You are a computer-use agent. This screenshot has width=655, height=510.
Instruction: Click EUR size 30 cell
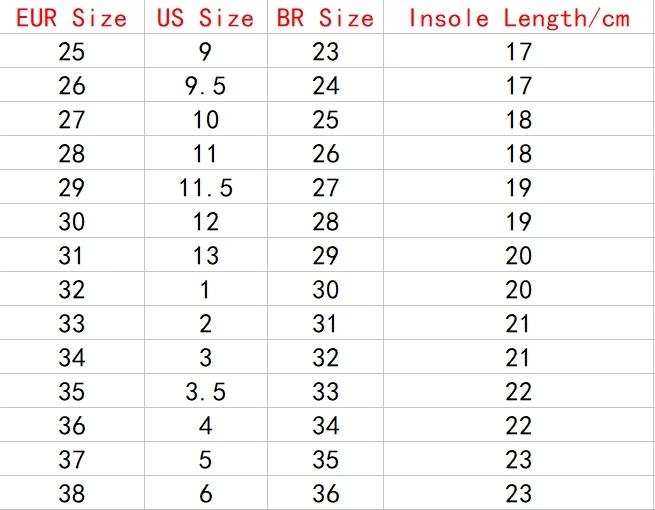pos(71,221)
